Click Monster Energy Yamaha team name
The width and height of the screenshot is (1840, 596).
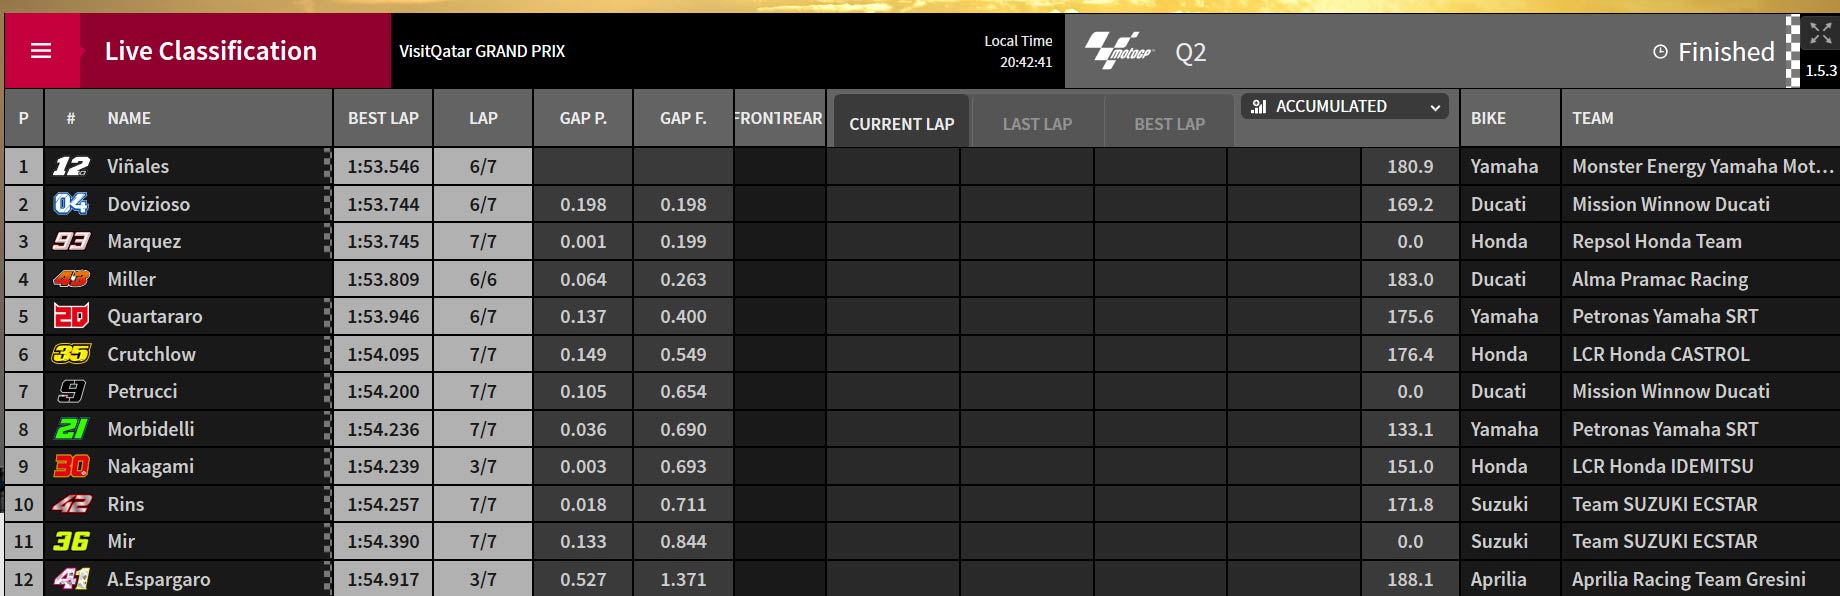point(1703,166)
